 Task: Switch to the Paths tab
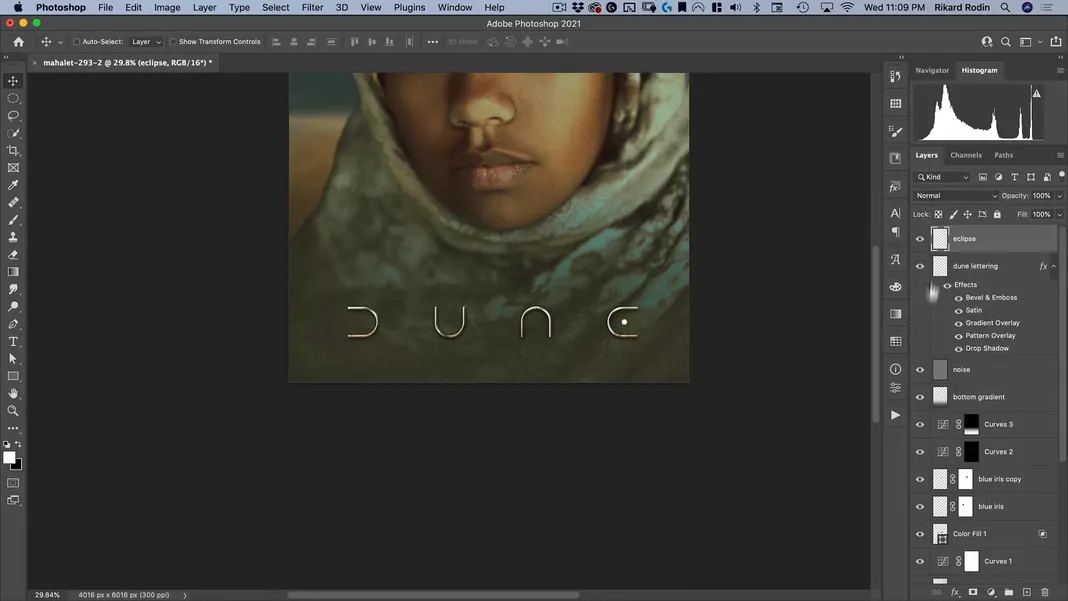pyautogui.click(x=1003, y=155)
